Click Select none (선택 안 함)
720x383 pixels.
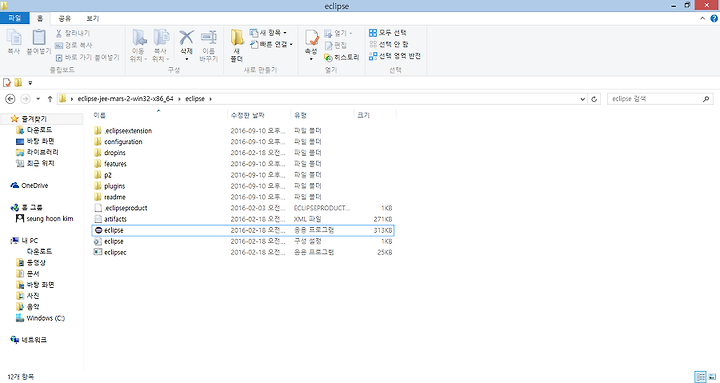tap(389, 44)
